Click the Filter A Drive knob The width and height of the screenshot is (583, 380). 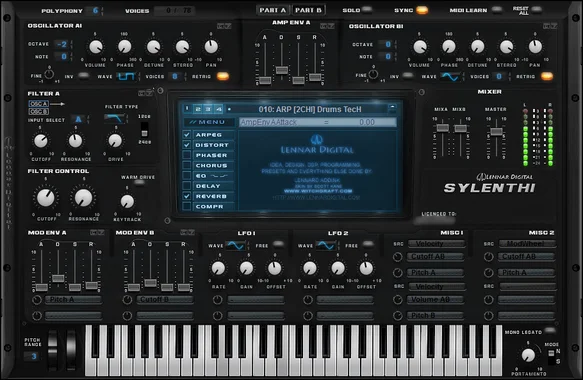coord(115,141)
